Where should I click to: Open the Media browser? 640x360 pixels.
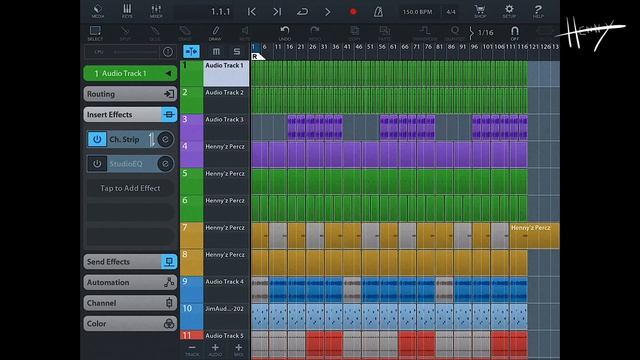point(98,11)
